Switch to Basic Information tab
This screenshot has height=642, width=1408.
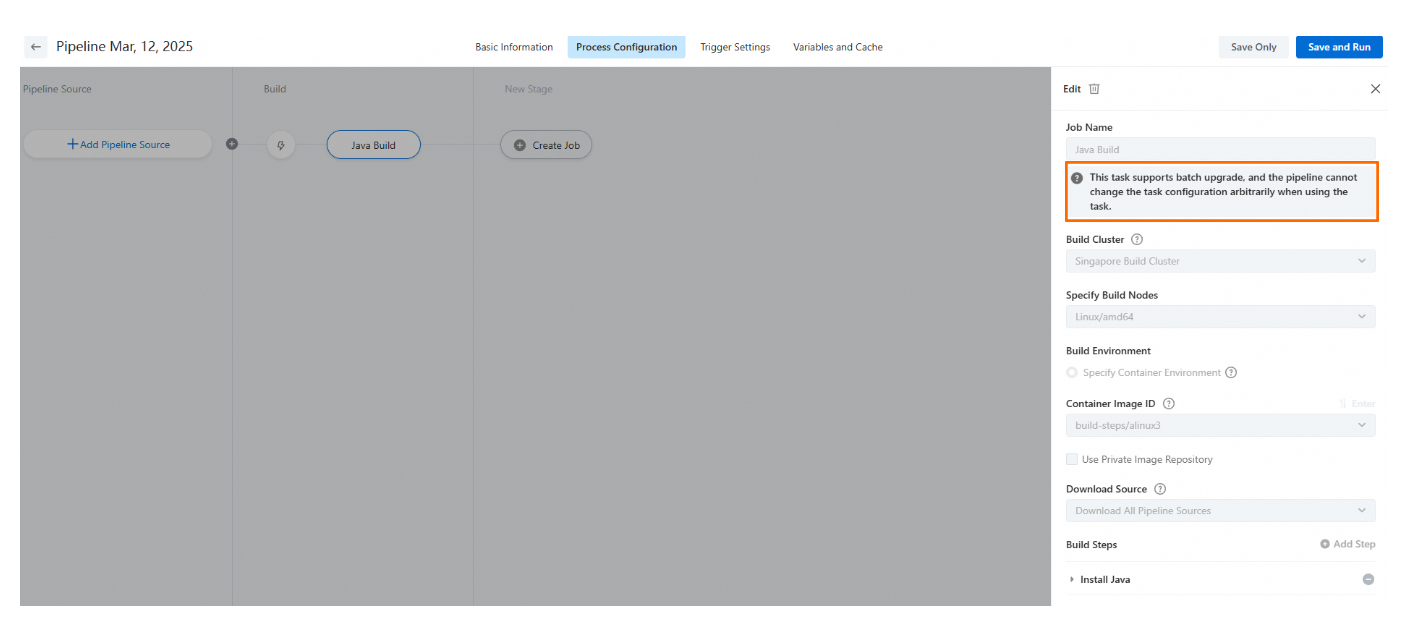[x=514, y=47]
